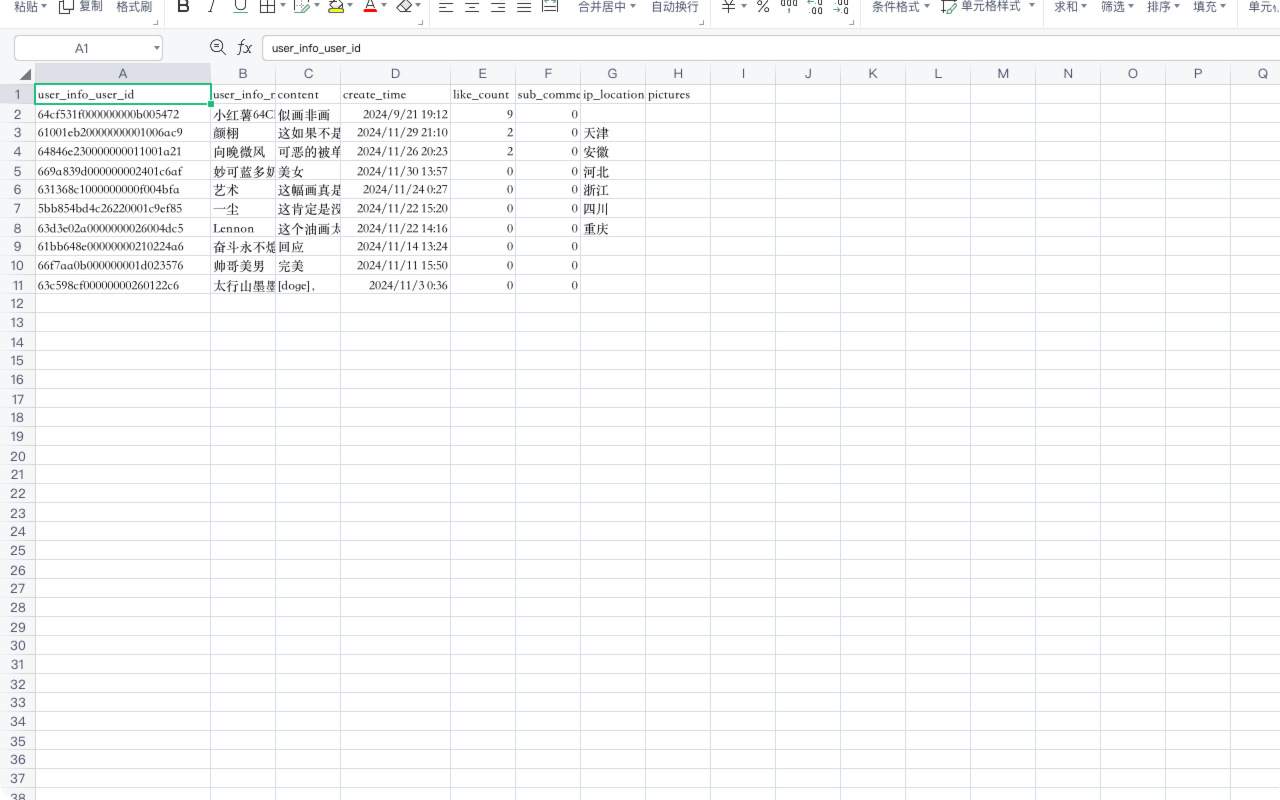Click the currency yen format icon

[729, 7]
